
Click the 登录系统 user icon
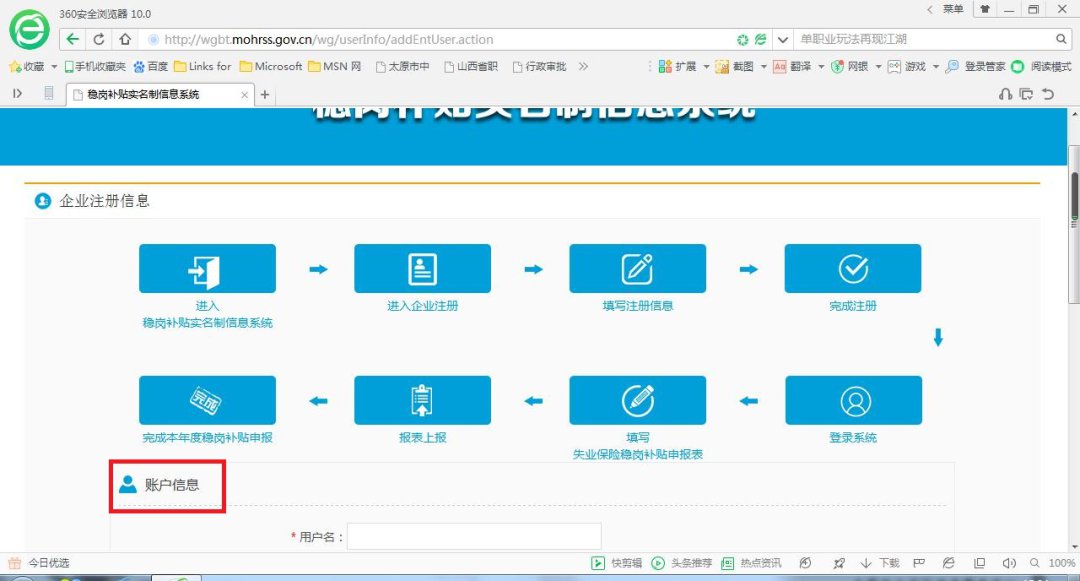click(x=852, y=400)
